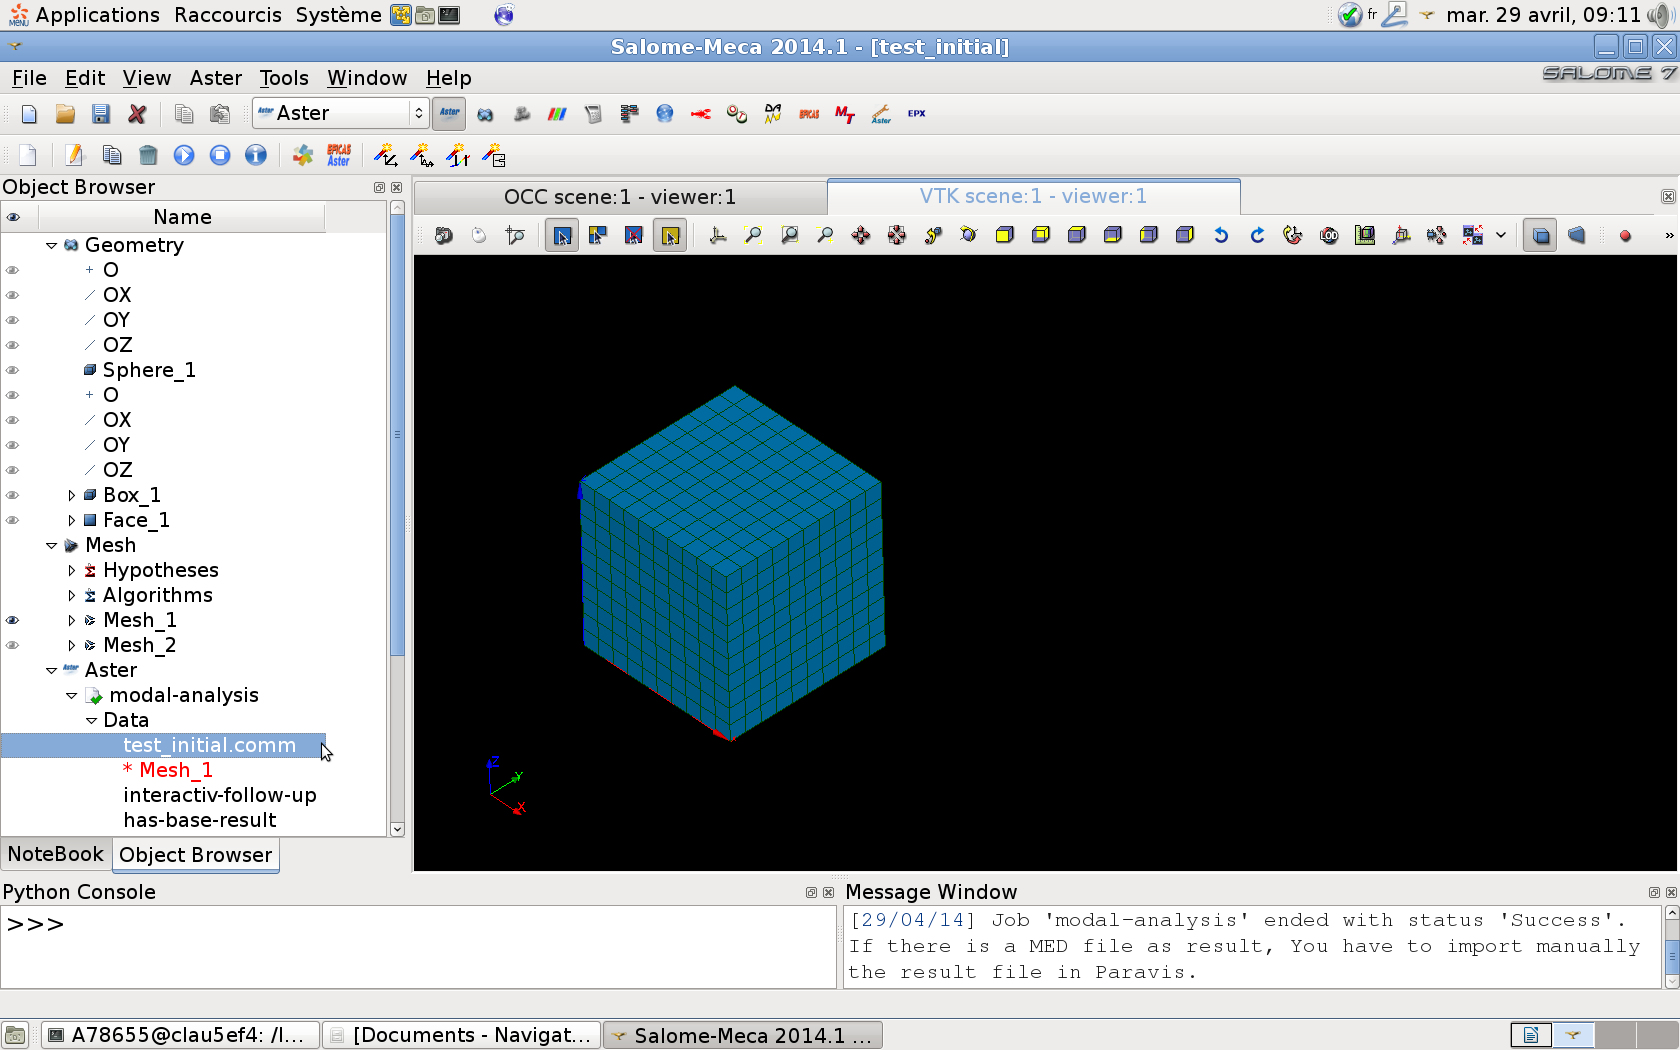The image size is (1680, 1050).
Task: Toggle visibility eye for Sphere_1
Action: coord(13,370)
